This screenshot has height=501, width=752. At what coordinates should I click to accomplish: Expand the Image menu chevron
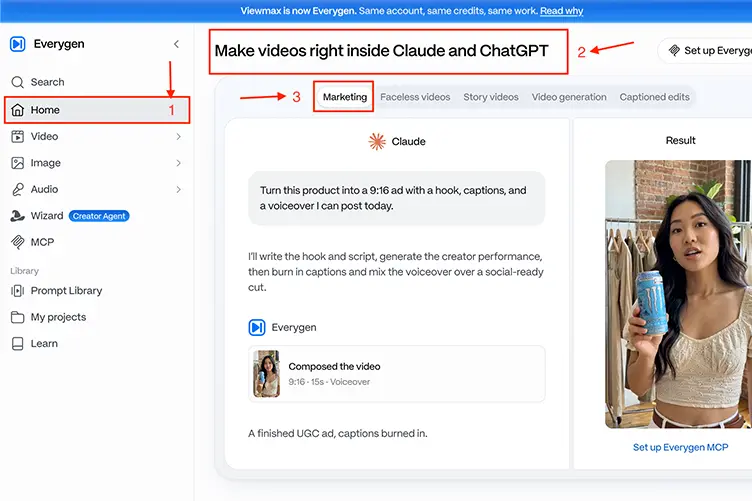tap(178, 163)
